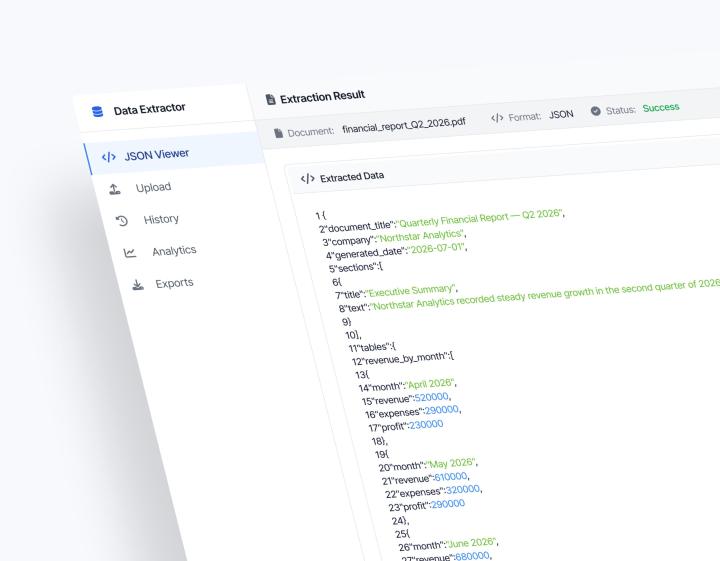Image resolution: width=720 pixels, height=561 pixels.
Task: Click the "tables" key on line 11
Action: 374,347
